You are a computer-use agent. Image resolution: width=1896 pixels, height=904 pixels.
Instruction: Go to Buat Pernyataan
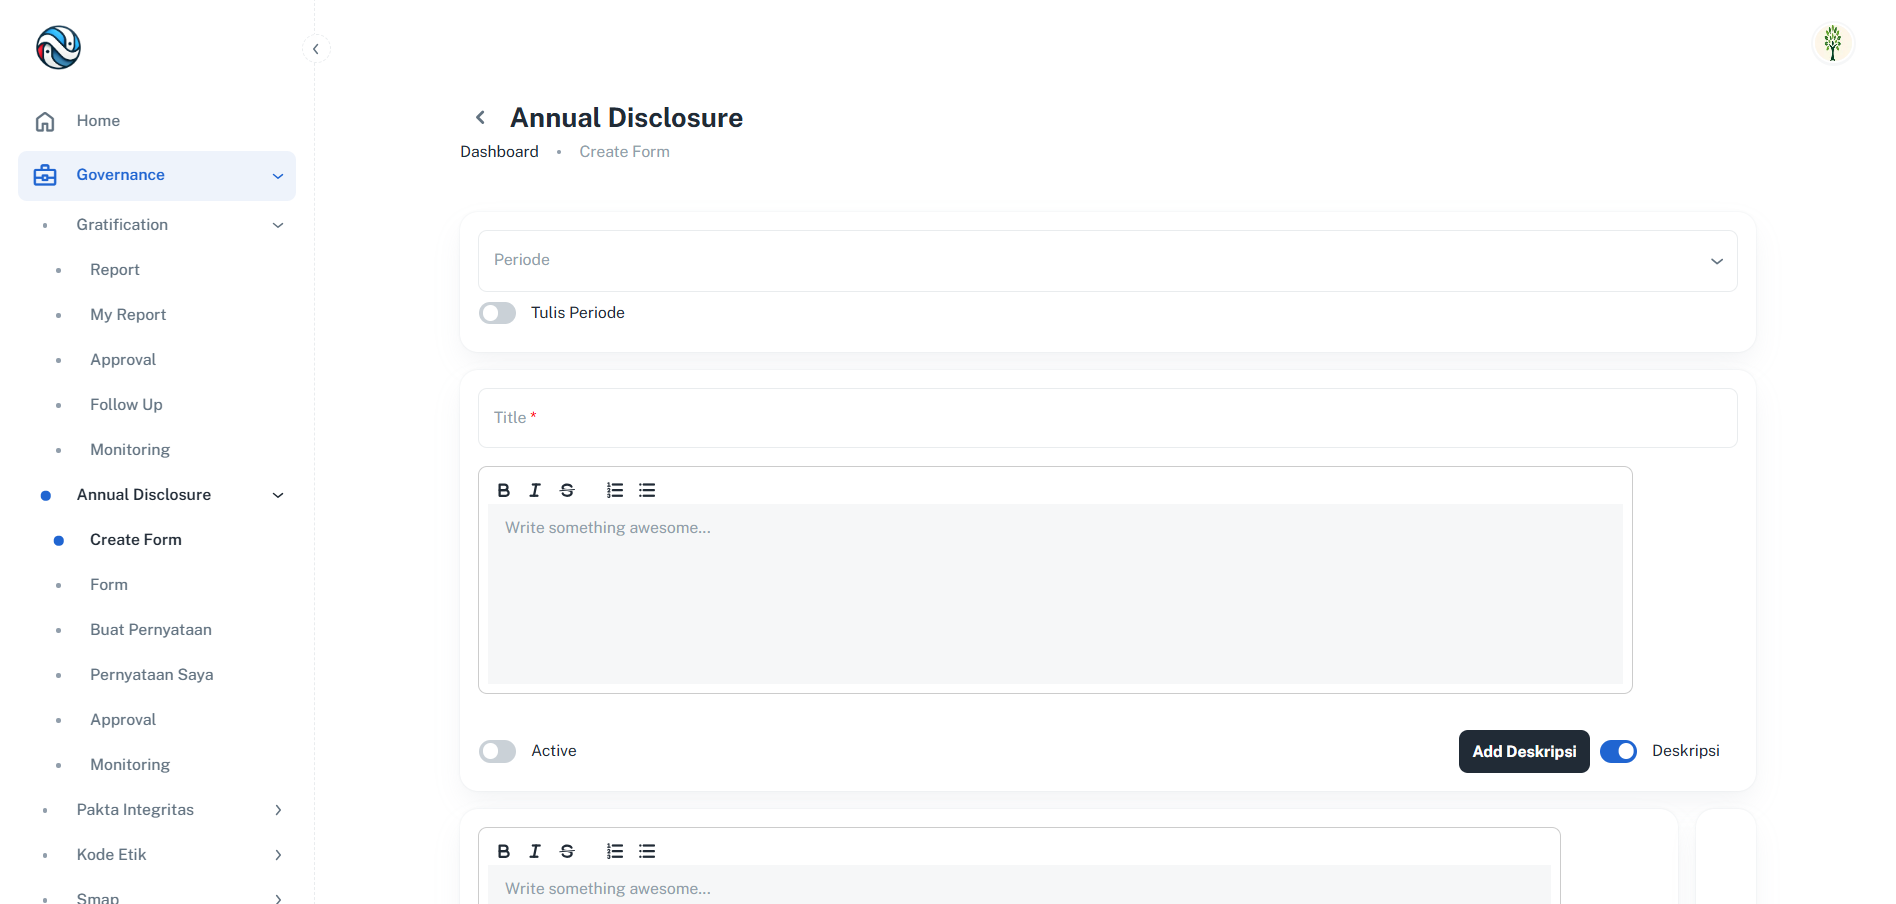click(x=151, y=630)
